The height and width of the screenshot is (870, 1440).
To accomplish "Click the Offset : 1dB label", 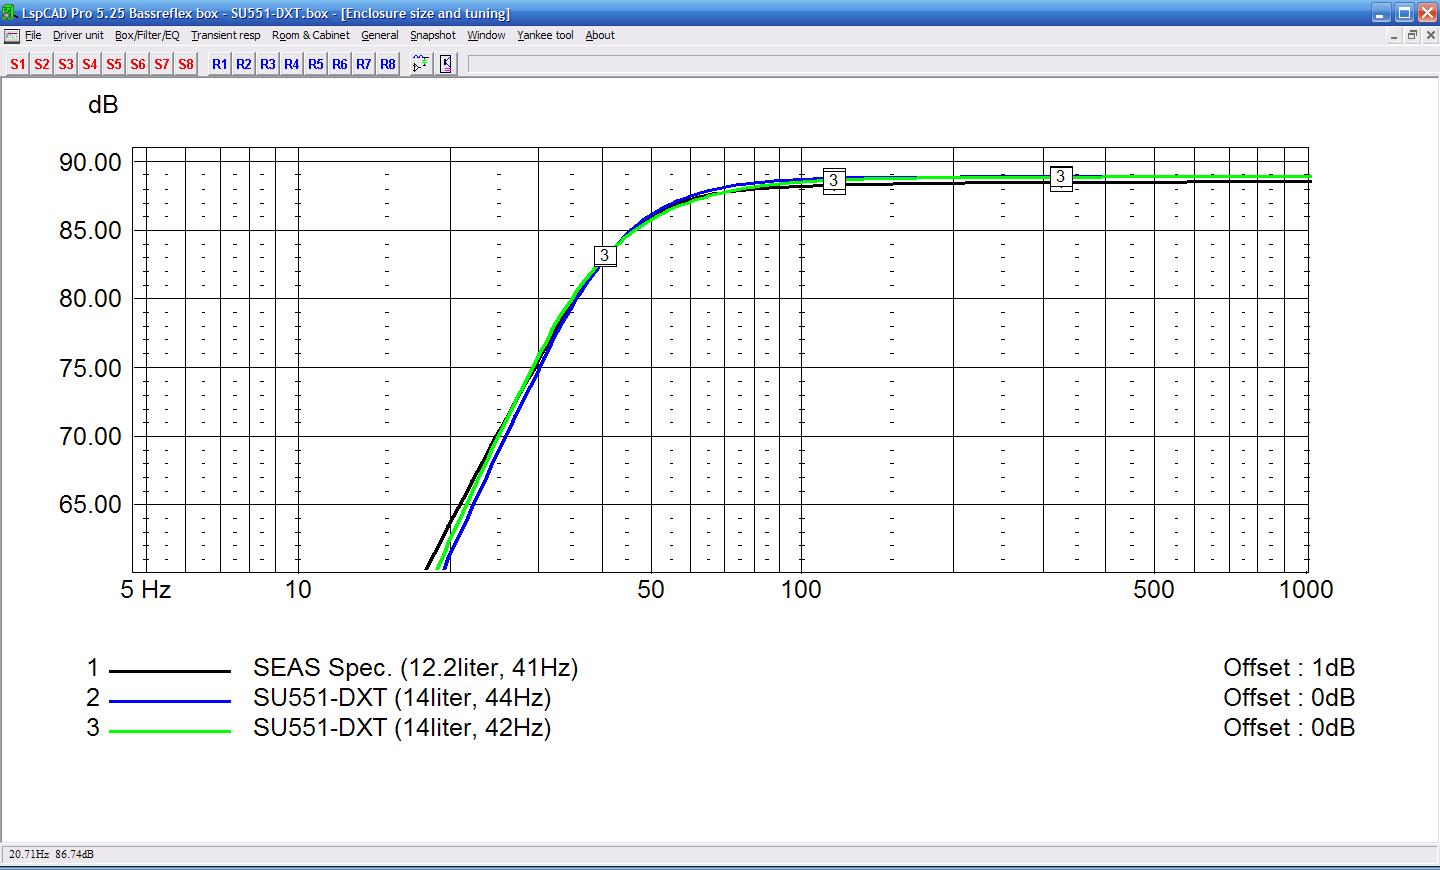I will (1289, 668).
